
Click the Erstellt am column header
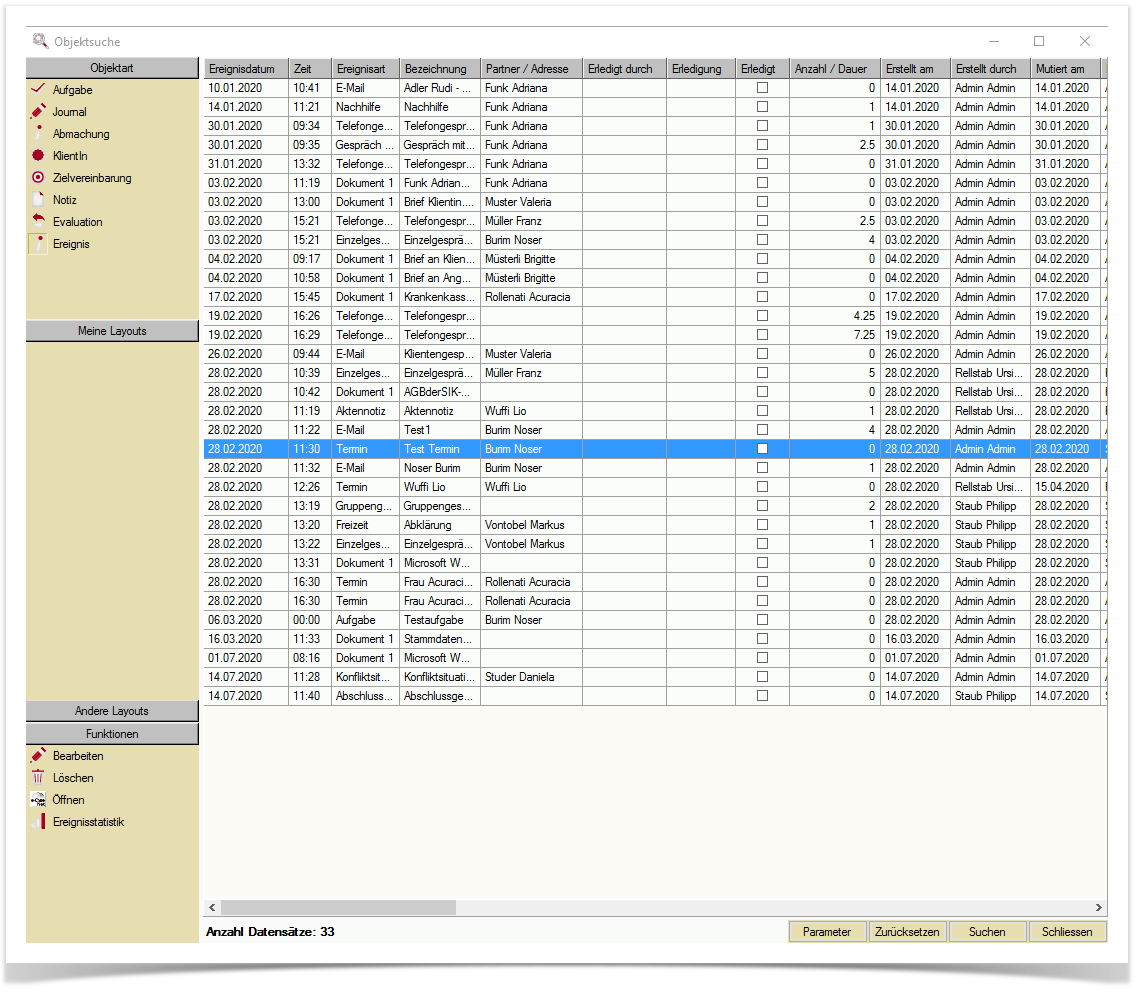[x=915, y=68]
